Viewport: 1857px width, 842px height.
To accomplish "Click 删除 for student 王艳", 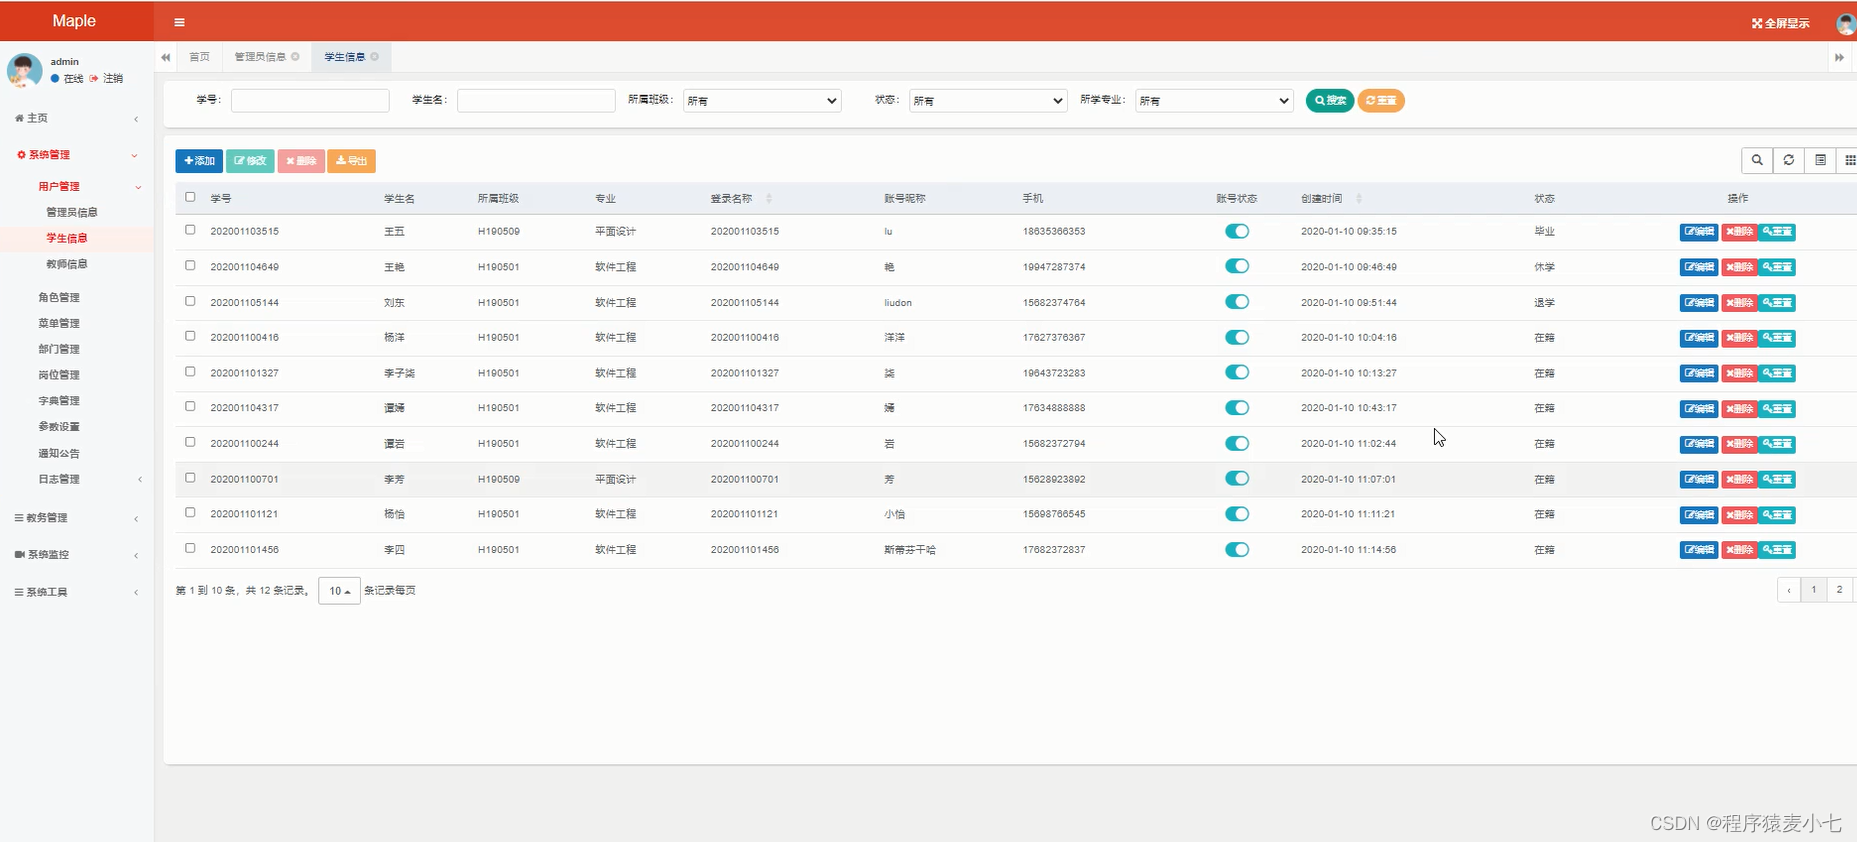I will click(1739, 267).
